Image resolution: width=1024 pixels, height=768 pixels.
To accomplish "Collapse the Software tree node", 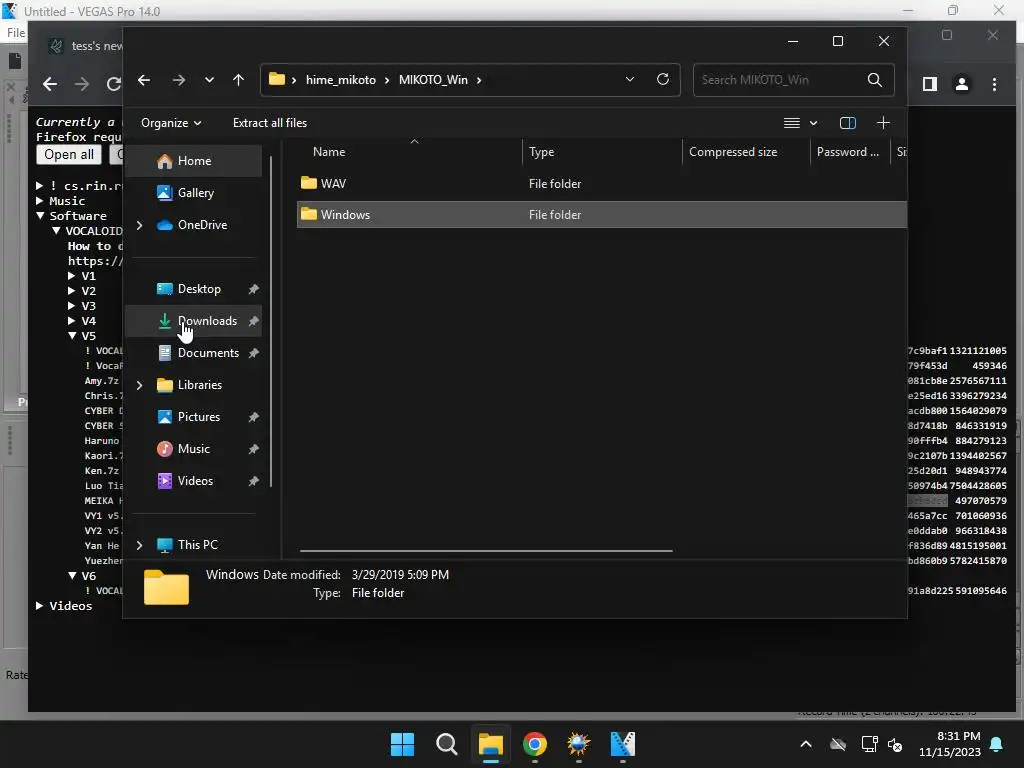I will pyautogui.click(x=40, y=216).
